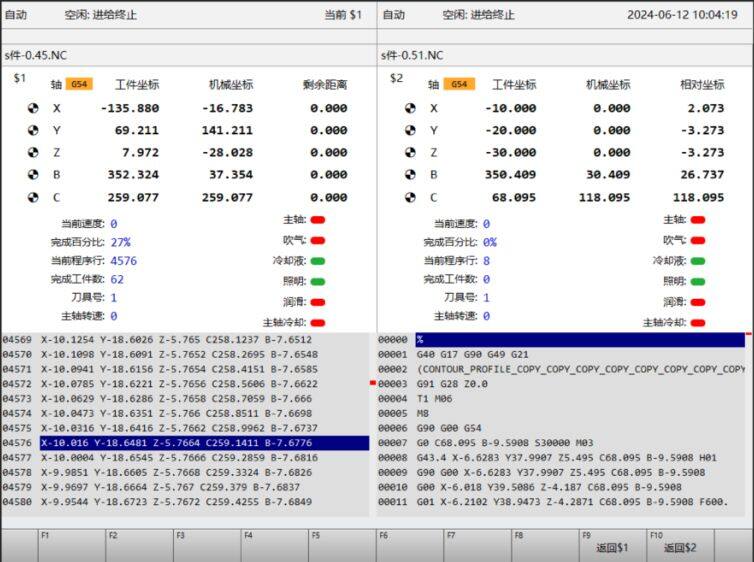This screenshot has height=562, width=754.
Task: Toggle the 主轴 indicator in $2 panel
Action: click(698, 220)
